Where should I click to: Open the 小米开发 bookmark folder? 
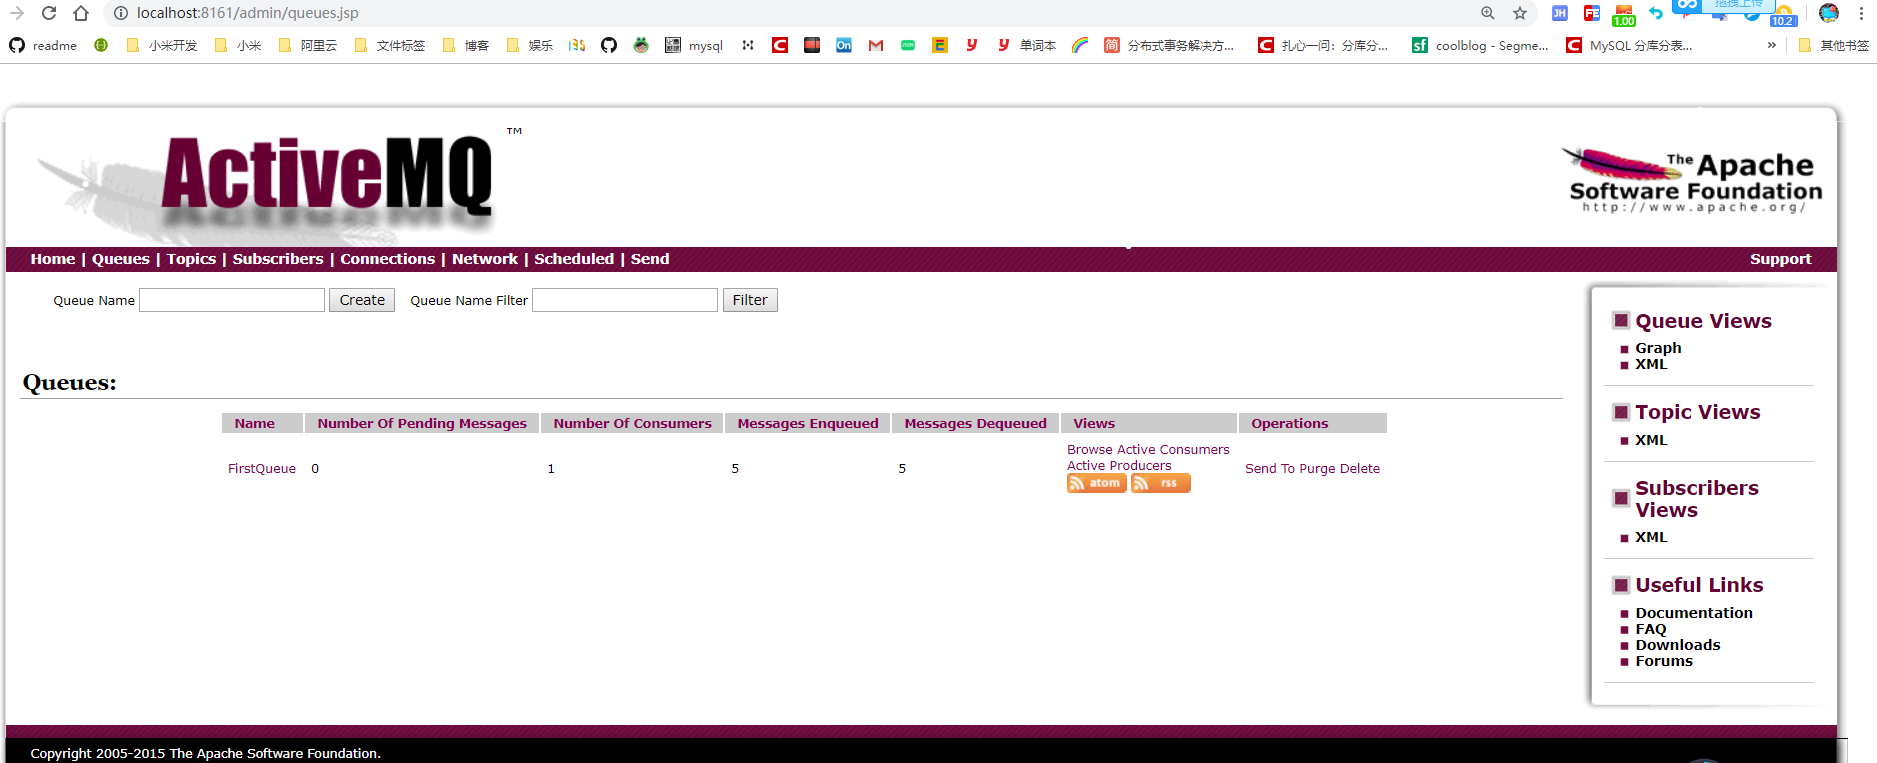click(162, 45)
